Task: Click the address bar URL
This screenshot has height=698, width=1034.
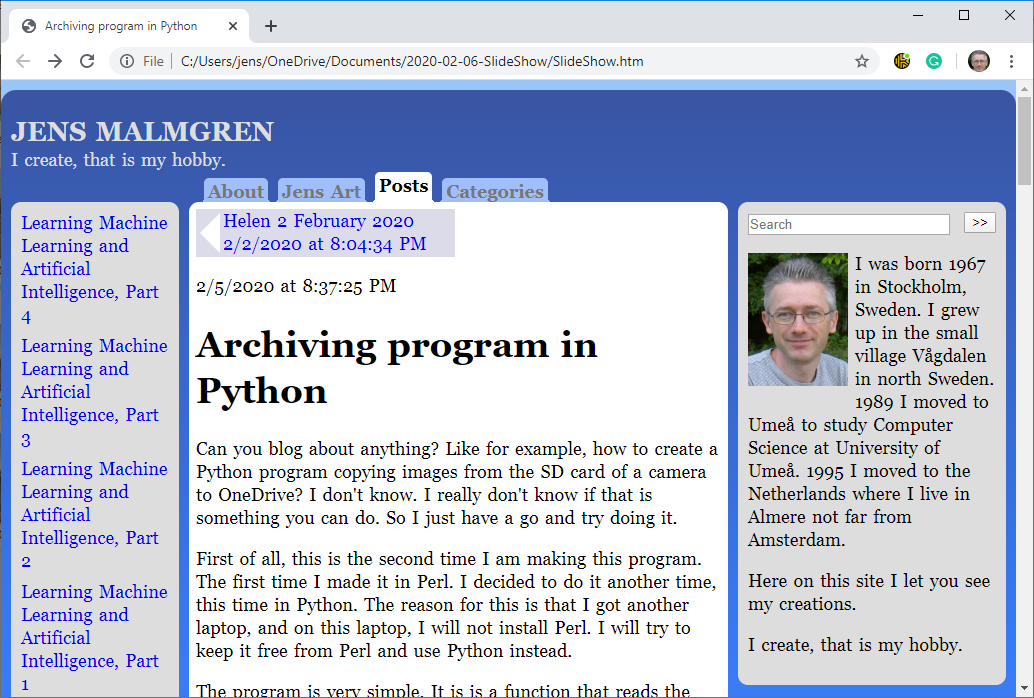Action: click(412, 61)
